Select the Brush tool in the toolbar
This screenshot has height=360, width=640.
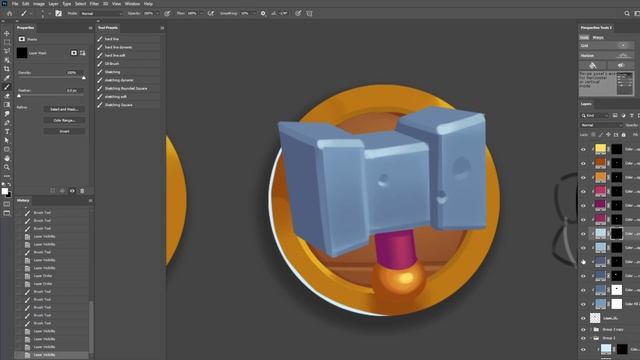[7, 87]
